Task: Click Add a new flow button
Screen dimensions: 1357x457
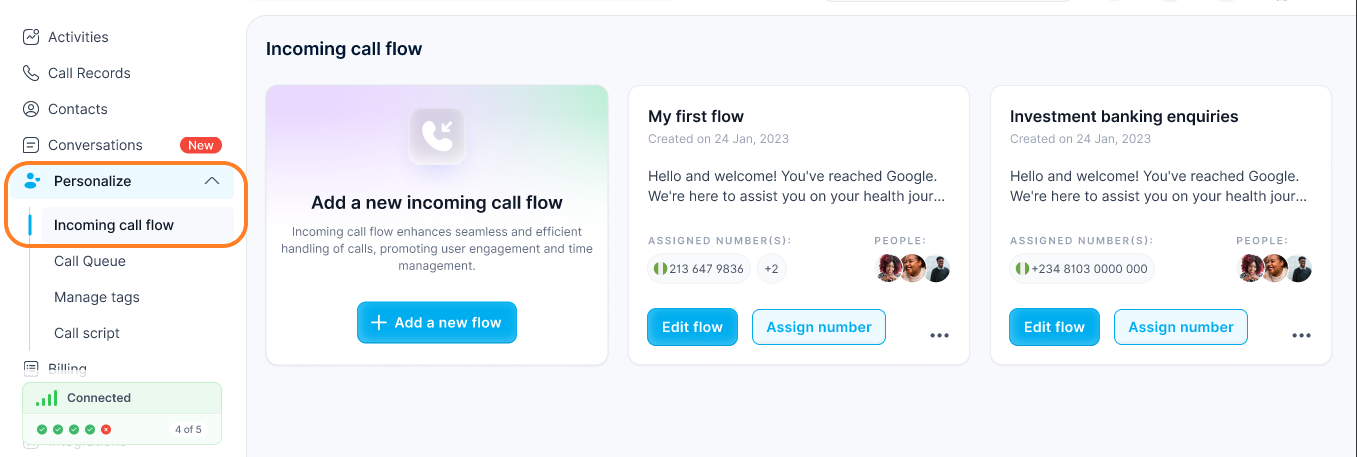Action: tap(437, 323)
